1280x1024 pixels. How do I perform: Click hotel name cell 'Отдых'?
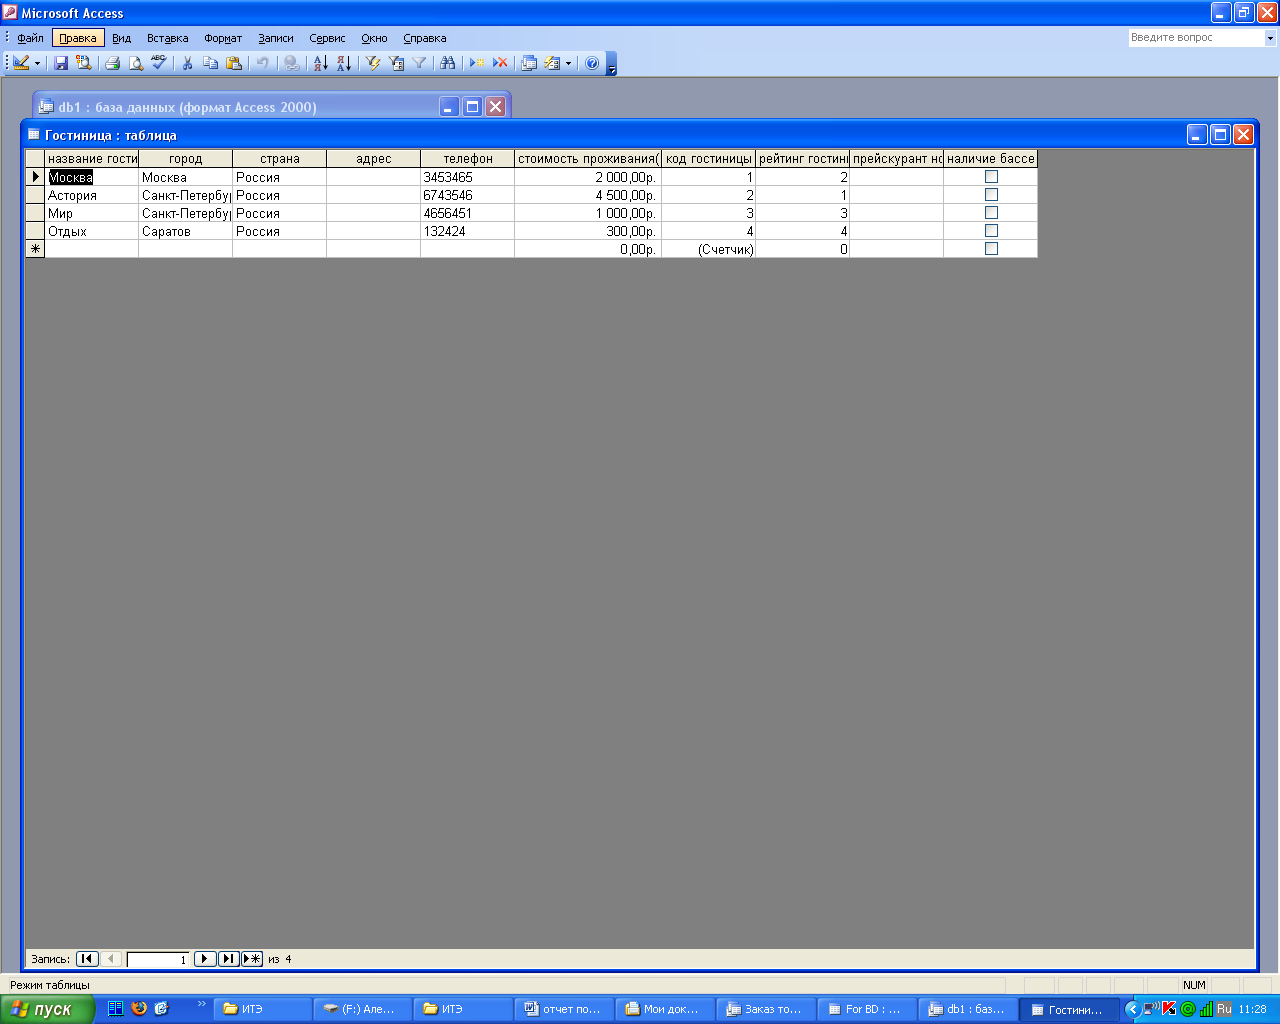coord(92,231)
